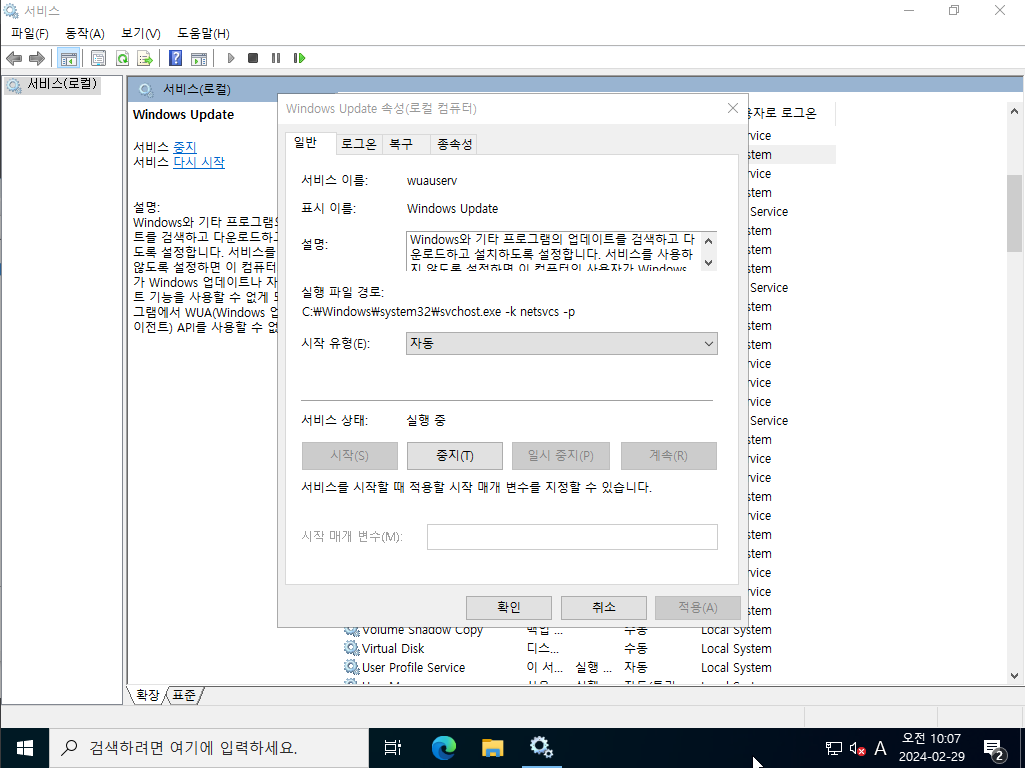Select the Virtual Disk service name
This screenshot has height=768, width=1025.
point(393,648)
